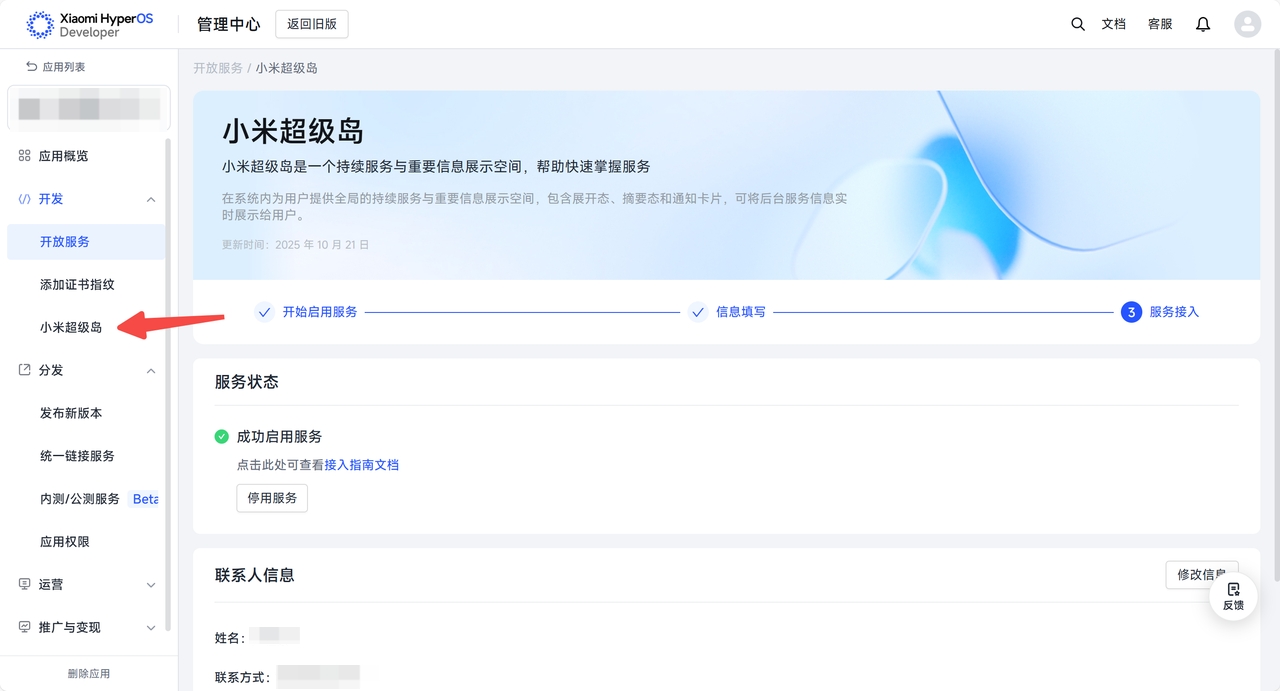Open 添加证书指纹 menu item

click(x=77, y=284)
